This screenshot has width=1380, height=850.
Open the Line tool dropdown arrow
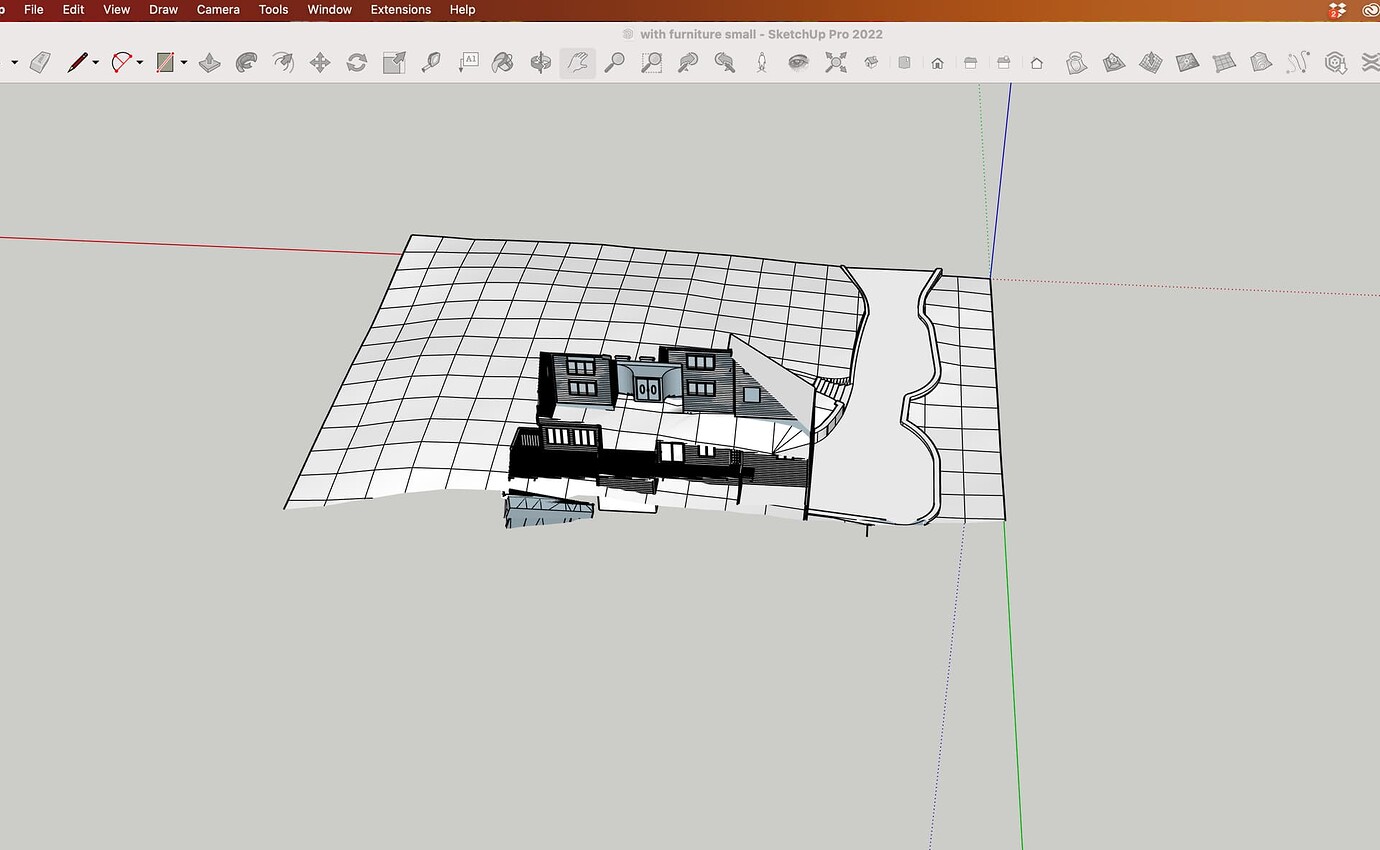pyautogui.click(x=93, y=62)
